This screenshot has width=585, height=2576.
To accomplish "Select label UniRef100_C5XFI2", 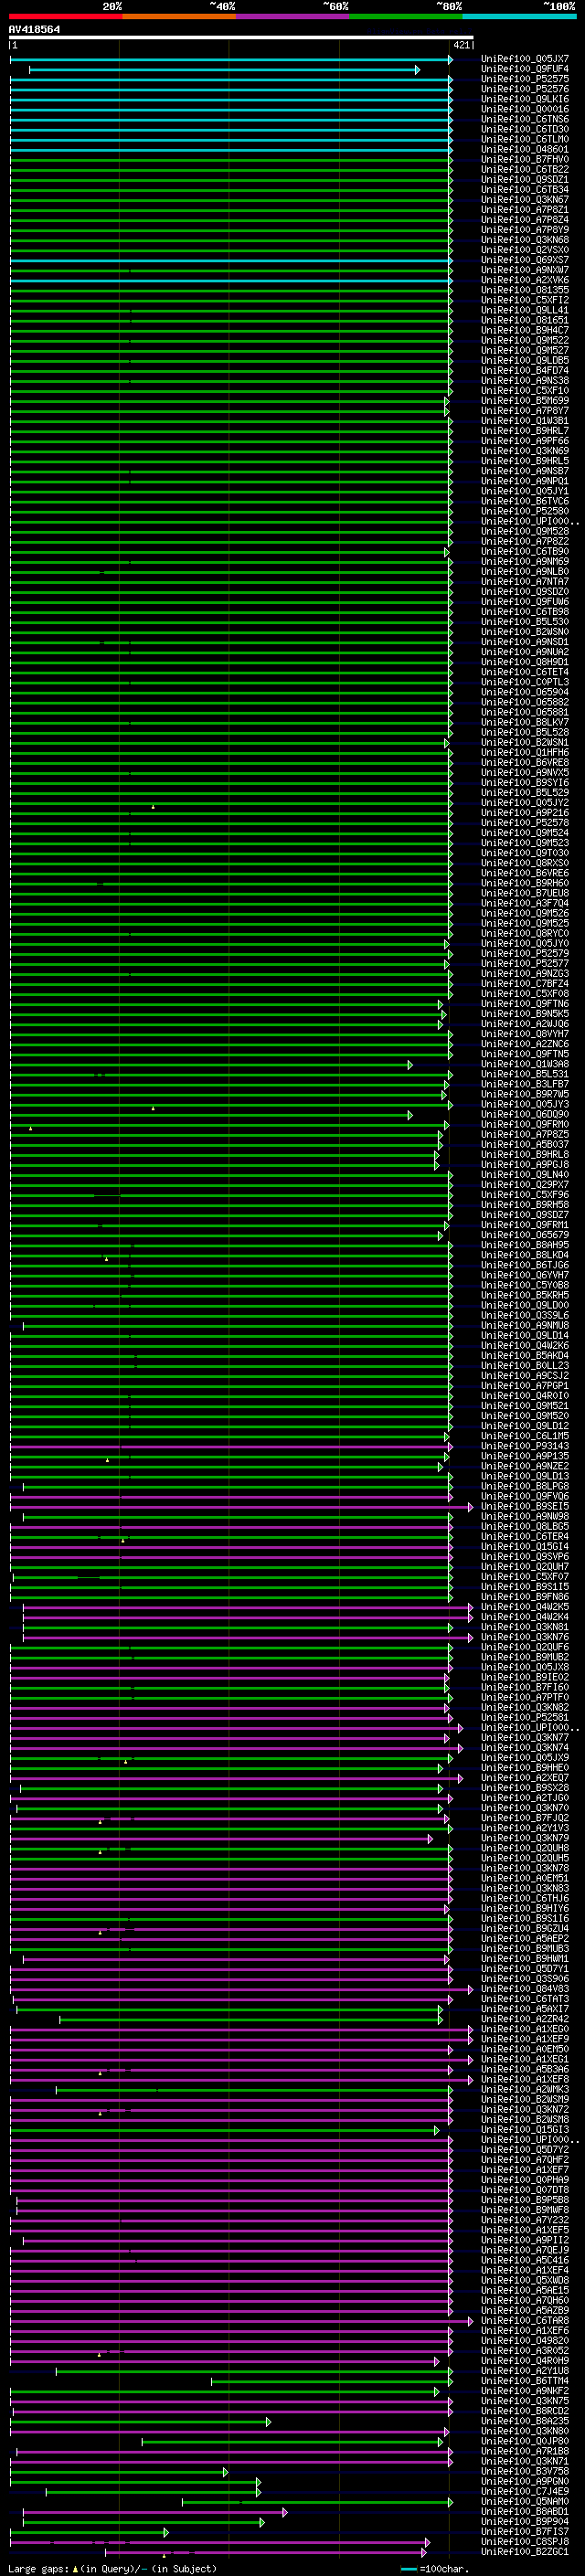I will click(525, 301).
